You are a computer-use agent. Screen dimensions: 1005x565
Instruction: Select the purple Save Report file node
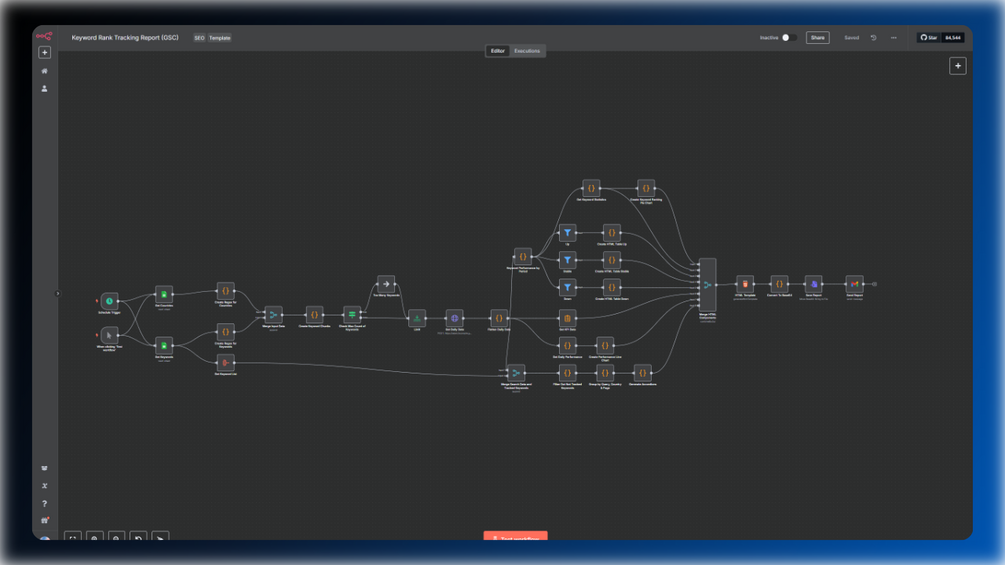pyautogui.click(x=813, y=284)
